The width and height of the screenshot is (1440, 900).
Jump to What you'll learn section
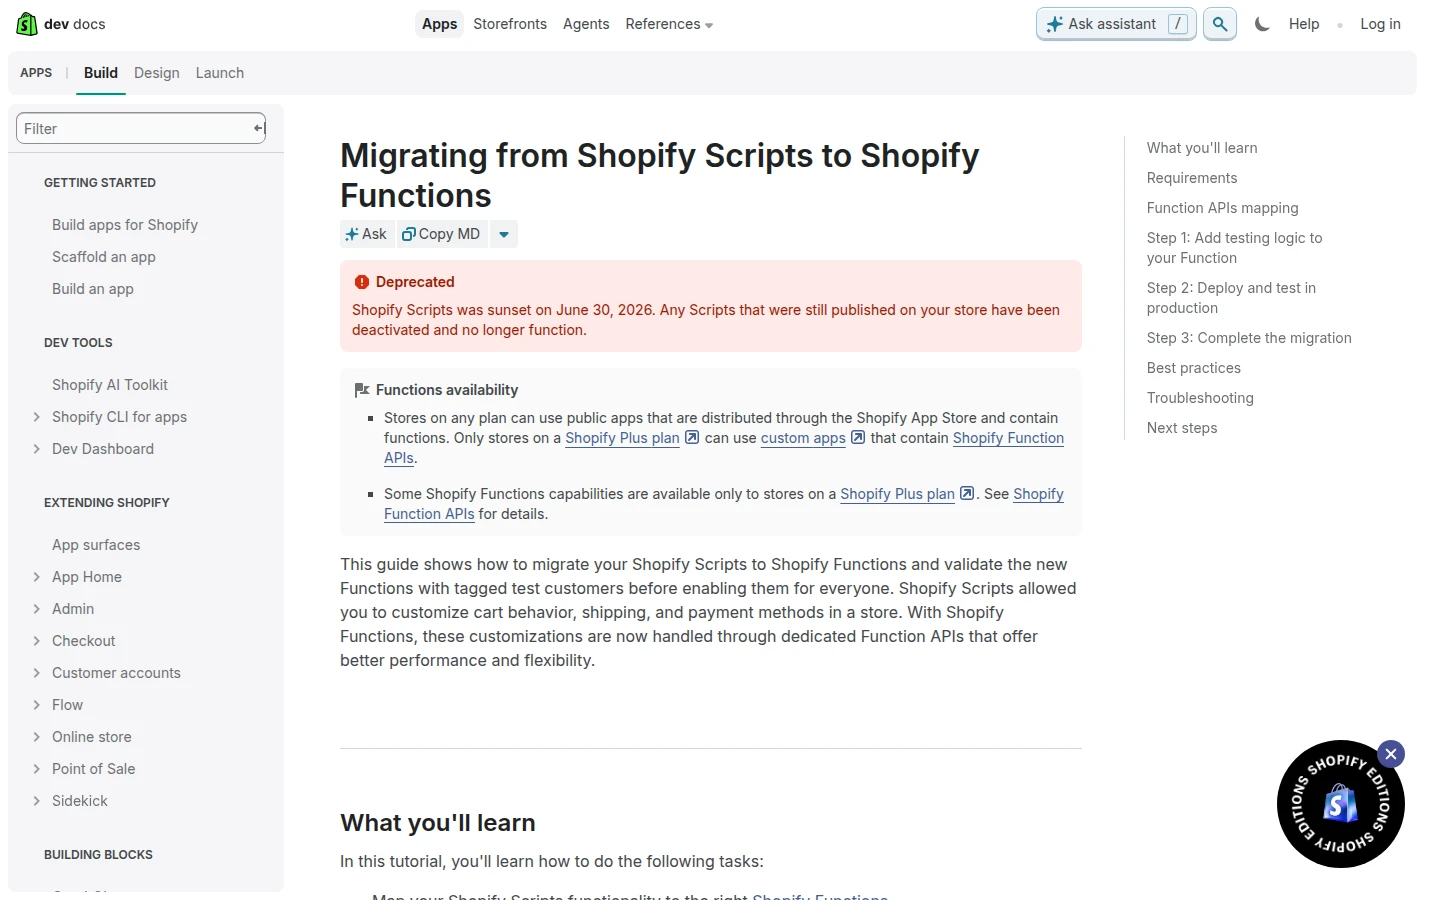(x=1202, y=148)
